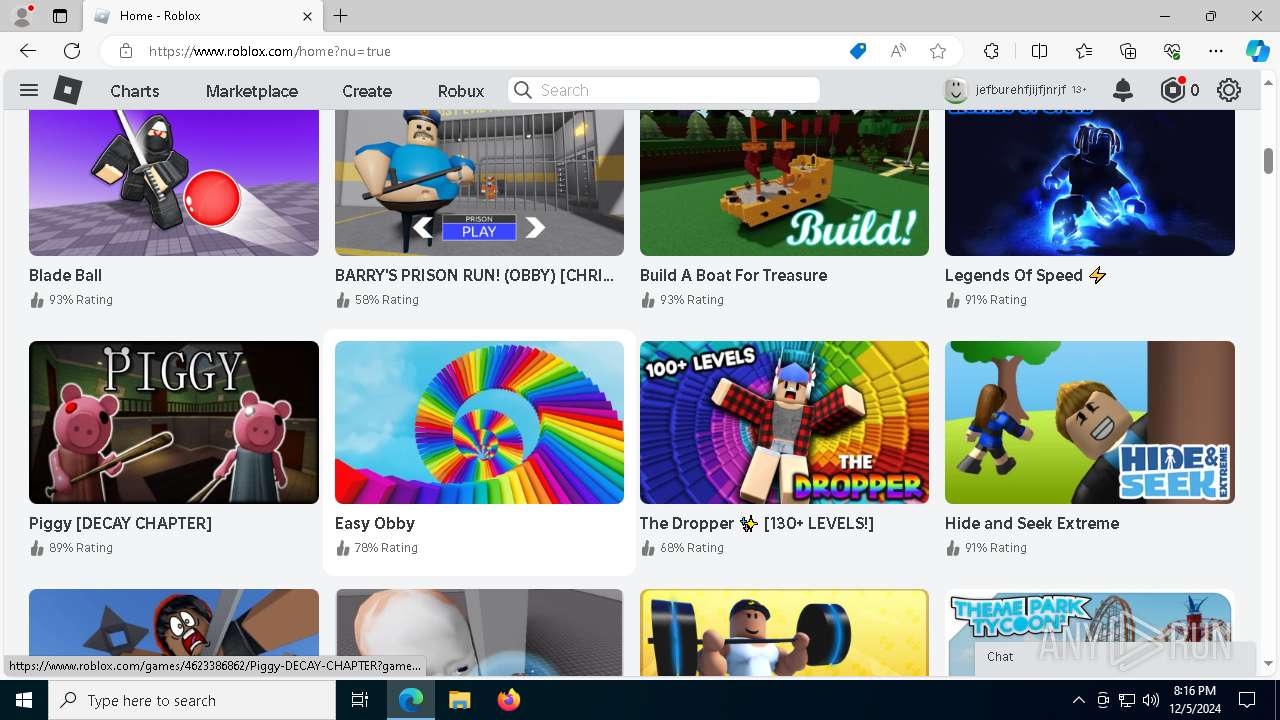Open the Theme Park Tycoon thumbnail
The height and width of the screenshot is (720, 1280).
point(1090,633)
